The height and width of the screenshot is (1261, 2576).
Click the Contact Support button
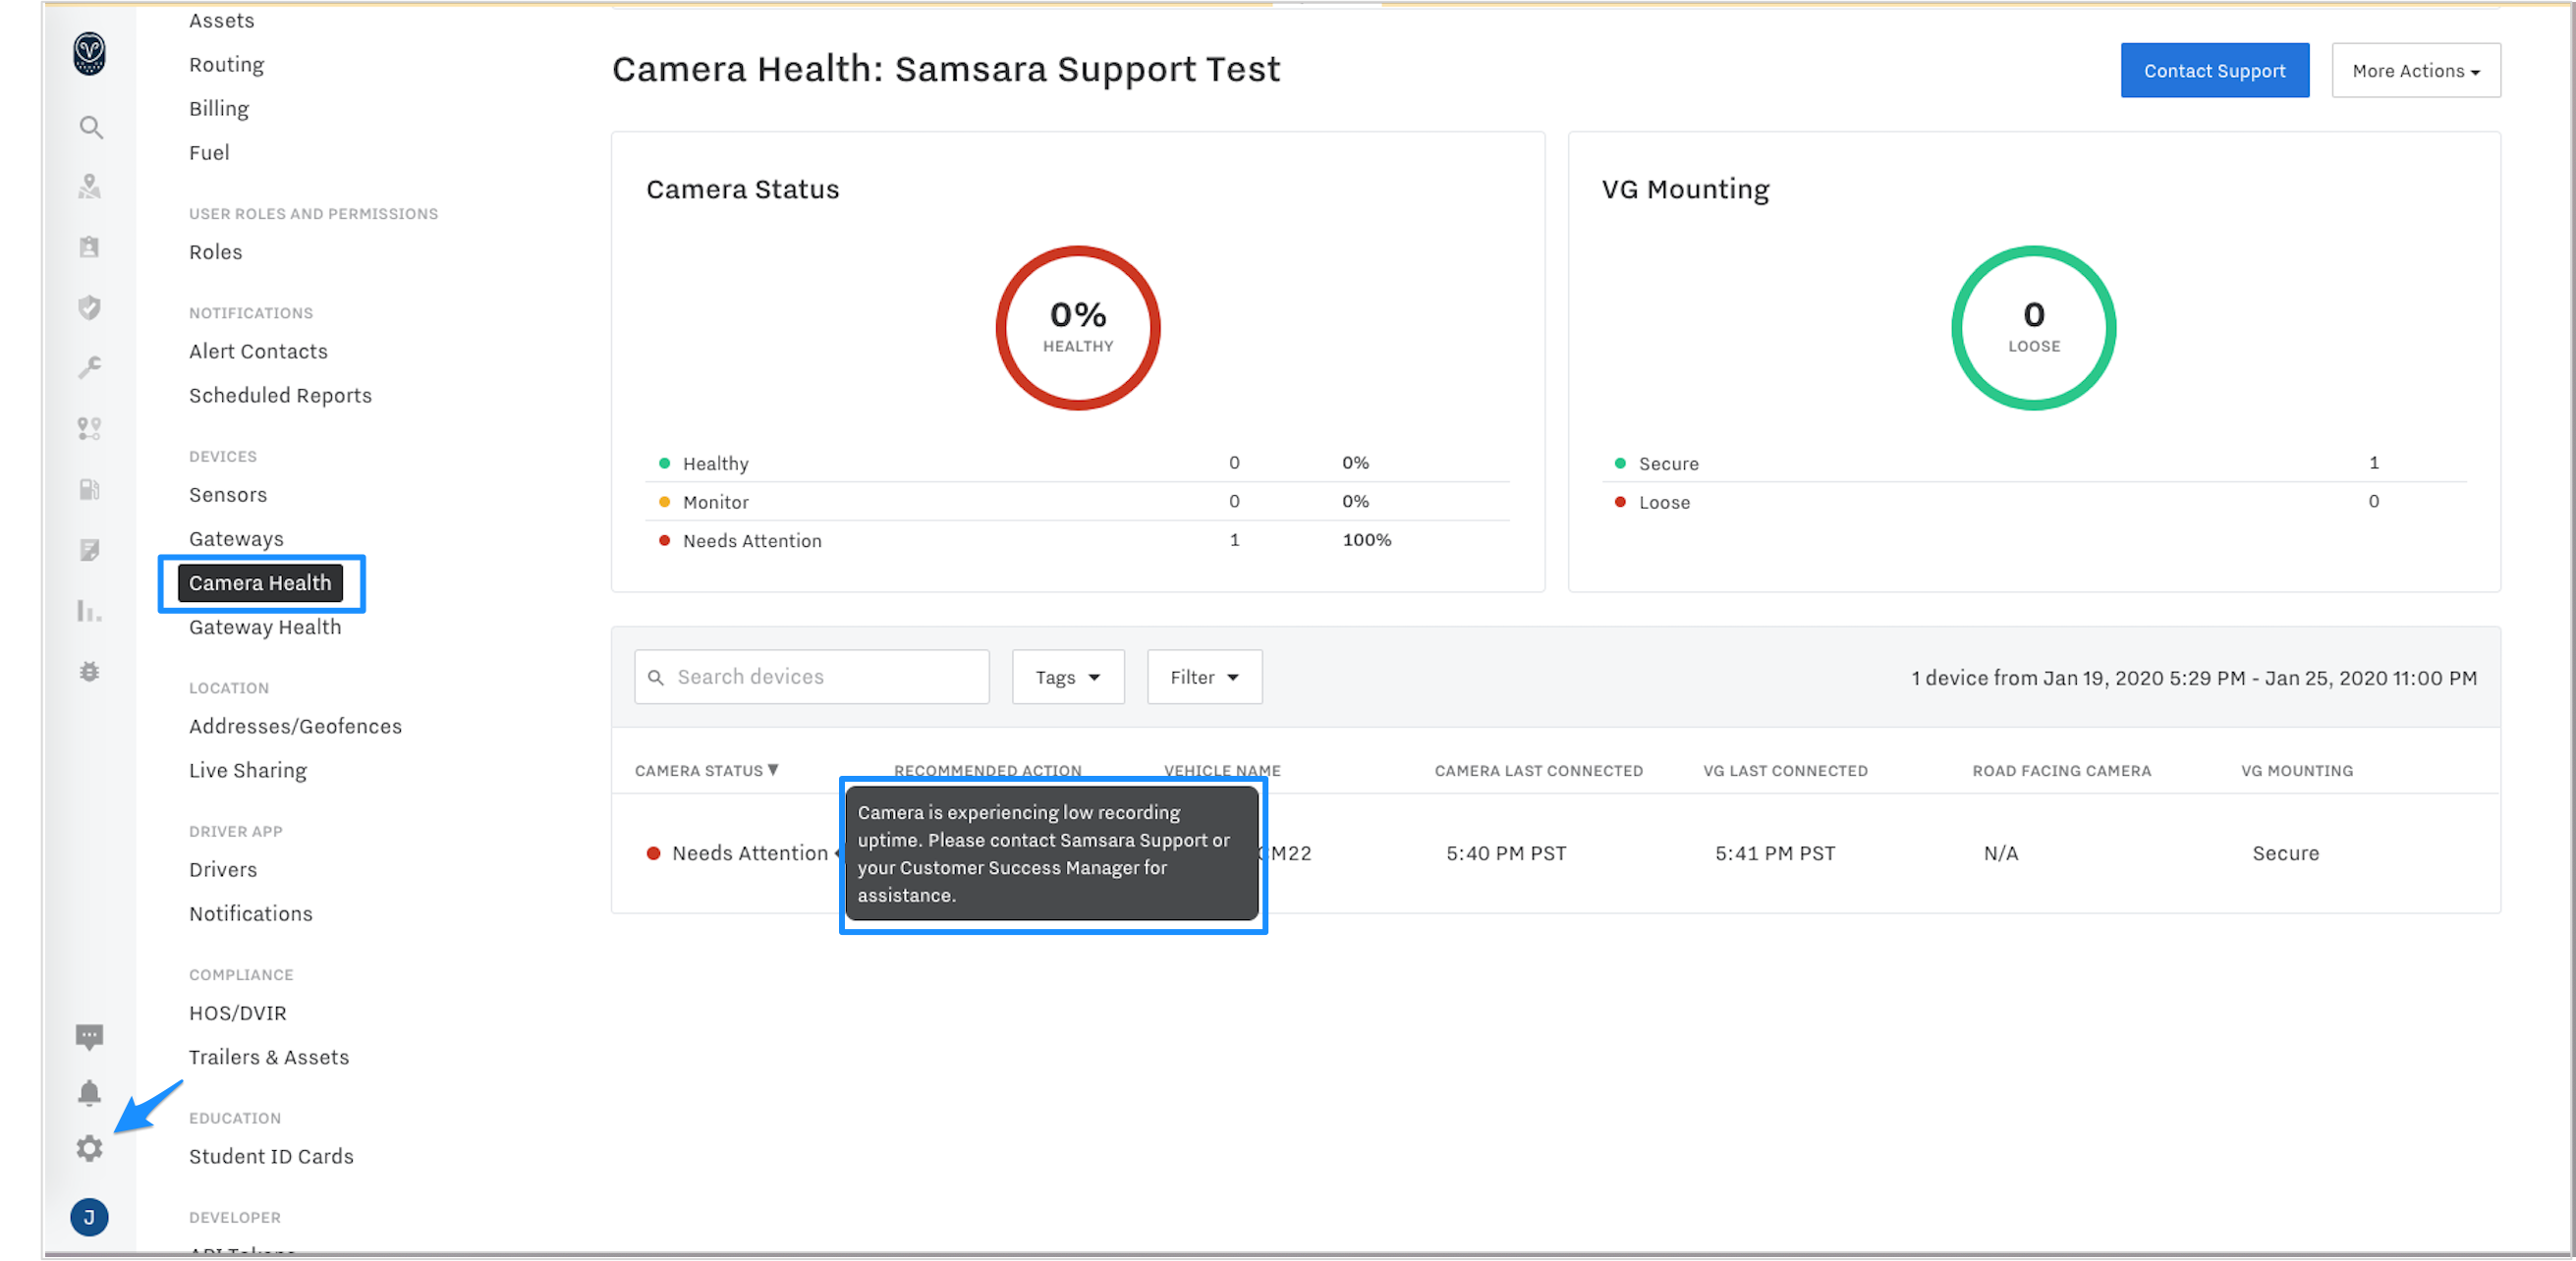[2215, 70]
